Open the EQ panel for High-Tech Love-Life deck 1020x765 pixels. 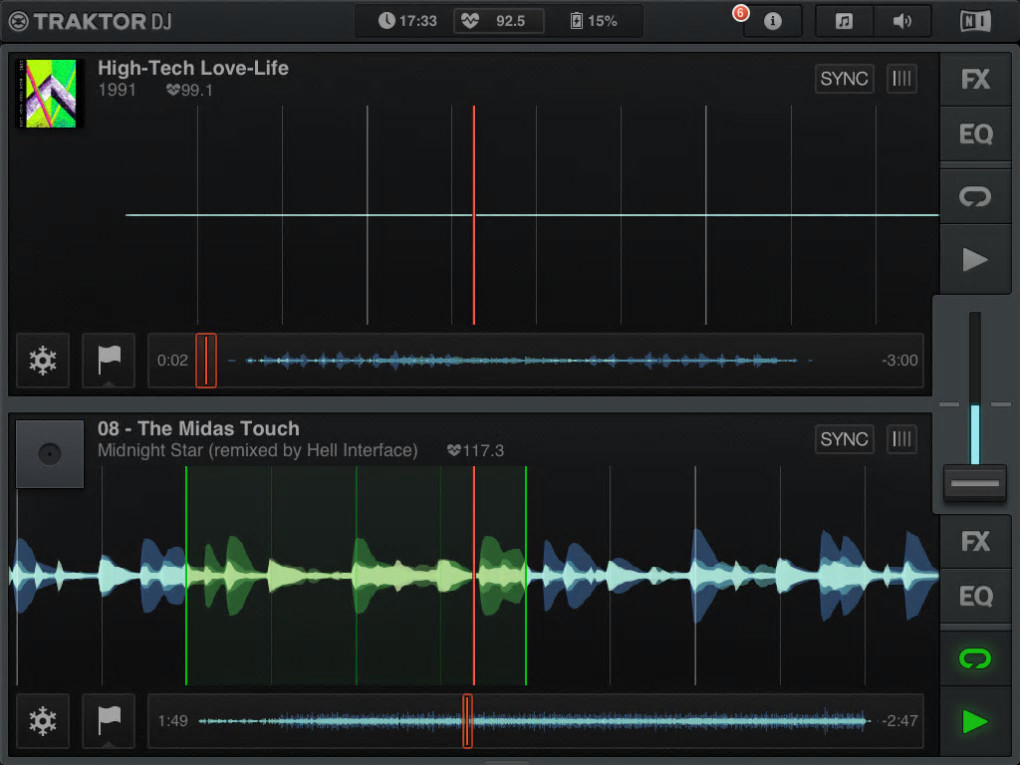(x=975, y=134)
